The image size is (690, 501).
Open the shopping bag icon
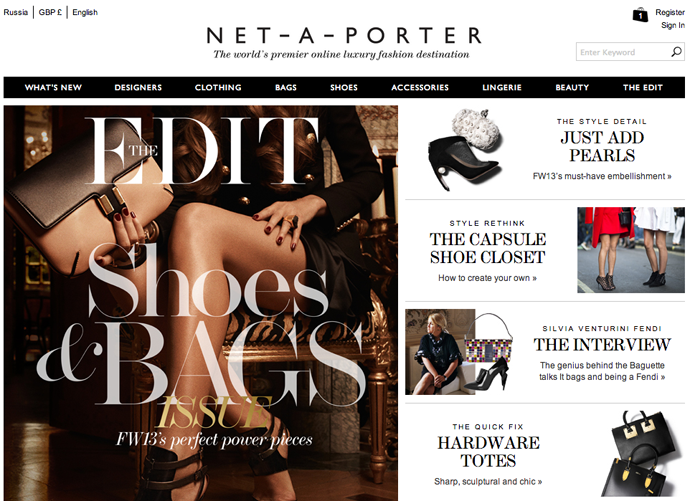click(x=640, y=15)
